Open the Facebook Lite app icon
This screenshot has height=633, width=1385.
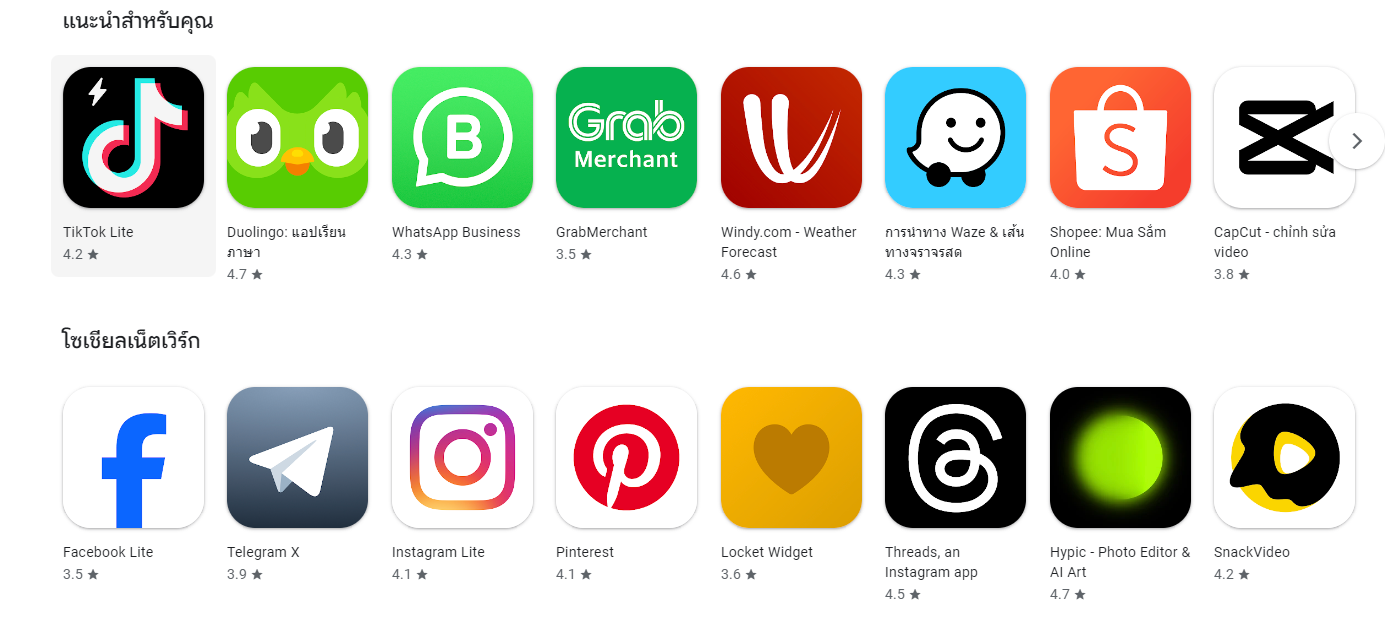[x=133, y=457]
